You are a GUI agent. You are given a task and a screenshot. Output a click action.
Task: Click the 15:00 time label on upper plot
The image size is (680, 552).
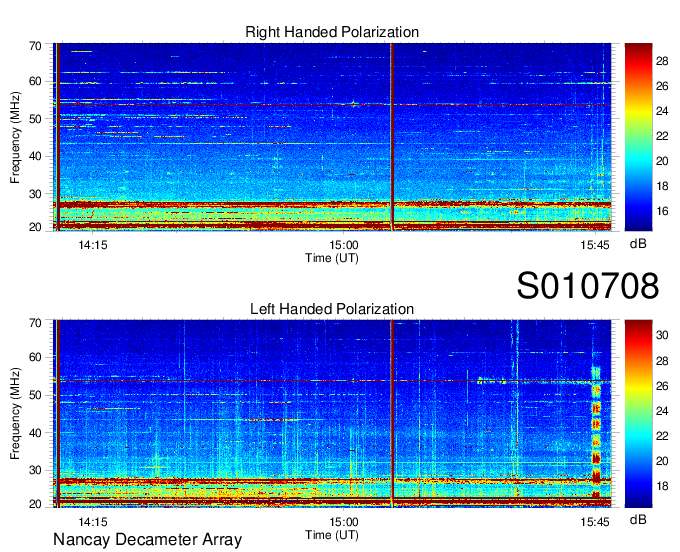[344, 245]
